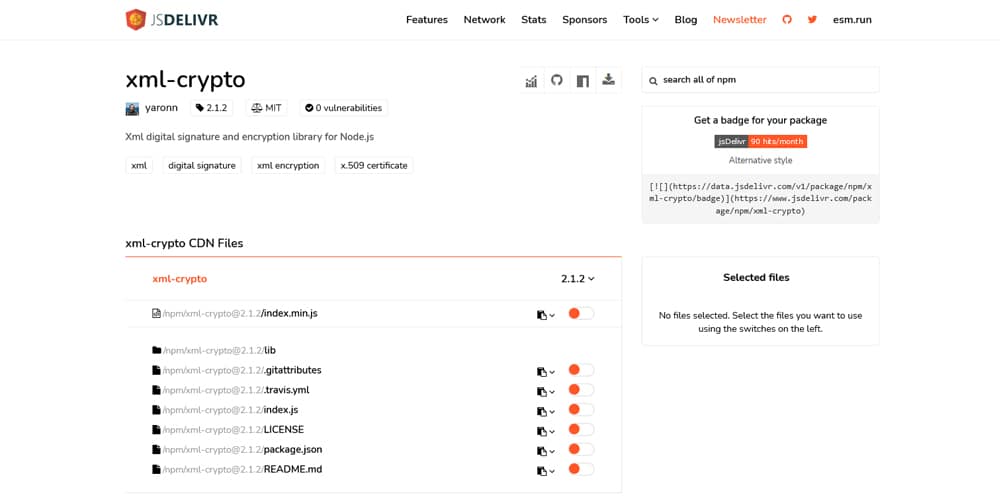Open the index.min.js file link
1000x500 pixels.
pyautogui.click(x=240, y=313)
